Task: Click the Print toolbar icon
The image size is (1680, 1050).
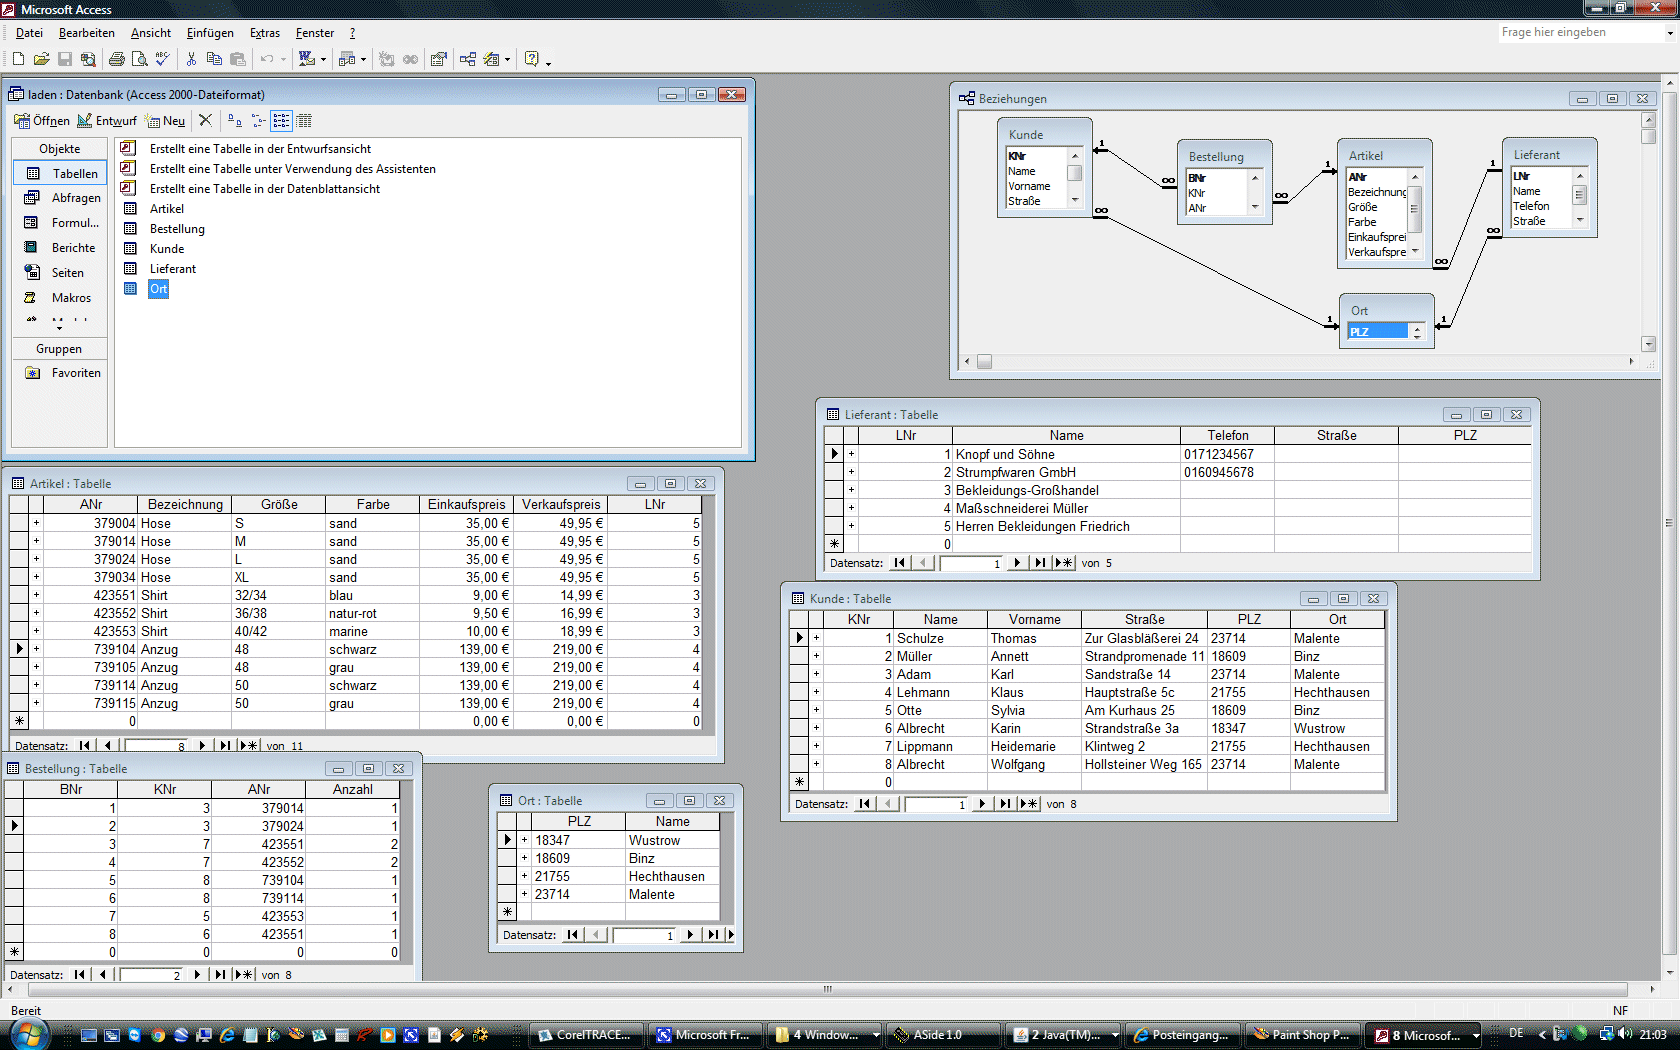Action: pyautogui.click(x=116, y=59)
